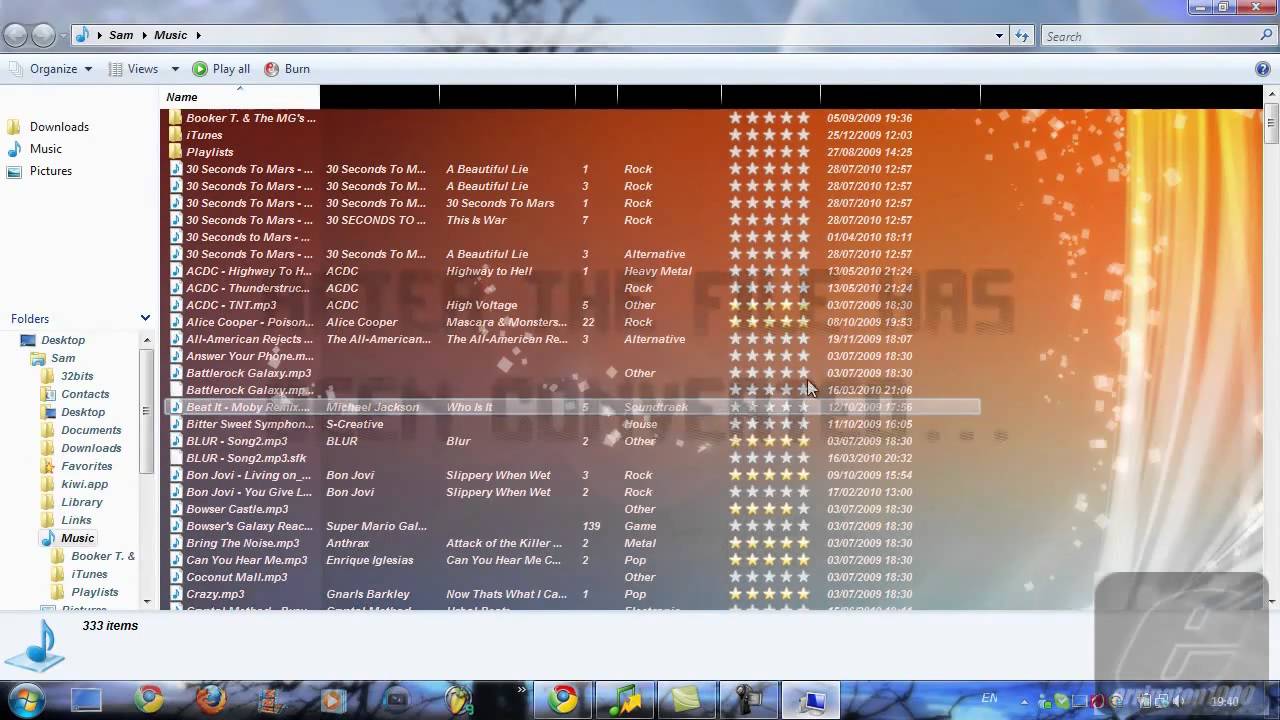
Task: Click the Downloads folder icon in favorites
Action: tap(14, 127)
